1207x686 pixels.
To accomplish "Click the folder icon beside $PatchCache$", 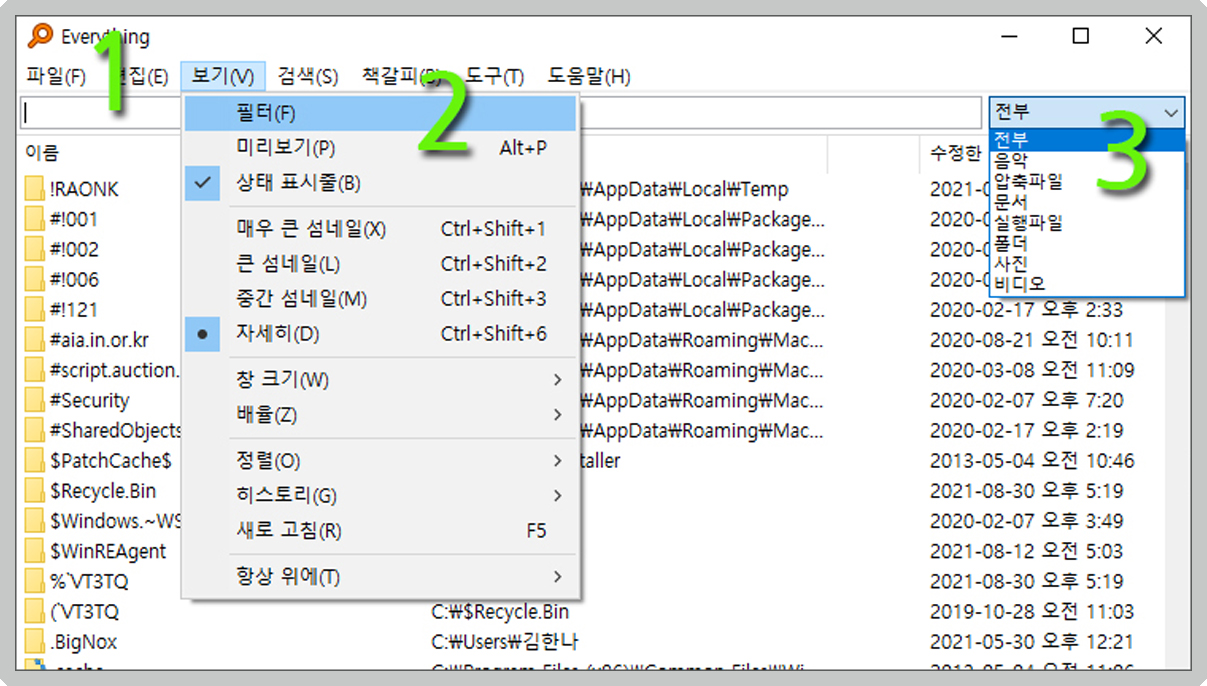I will [35, 461].
